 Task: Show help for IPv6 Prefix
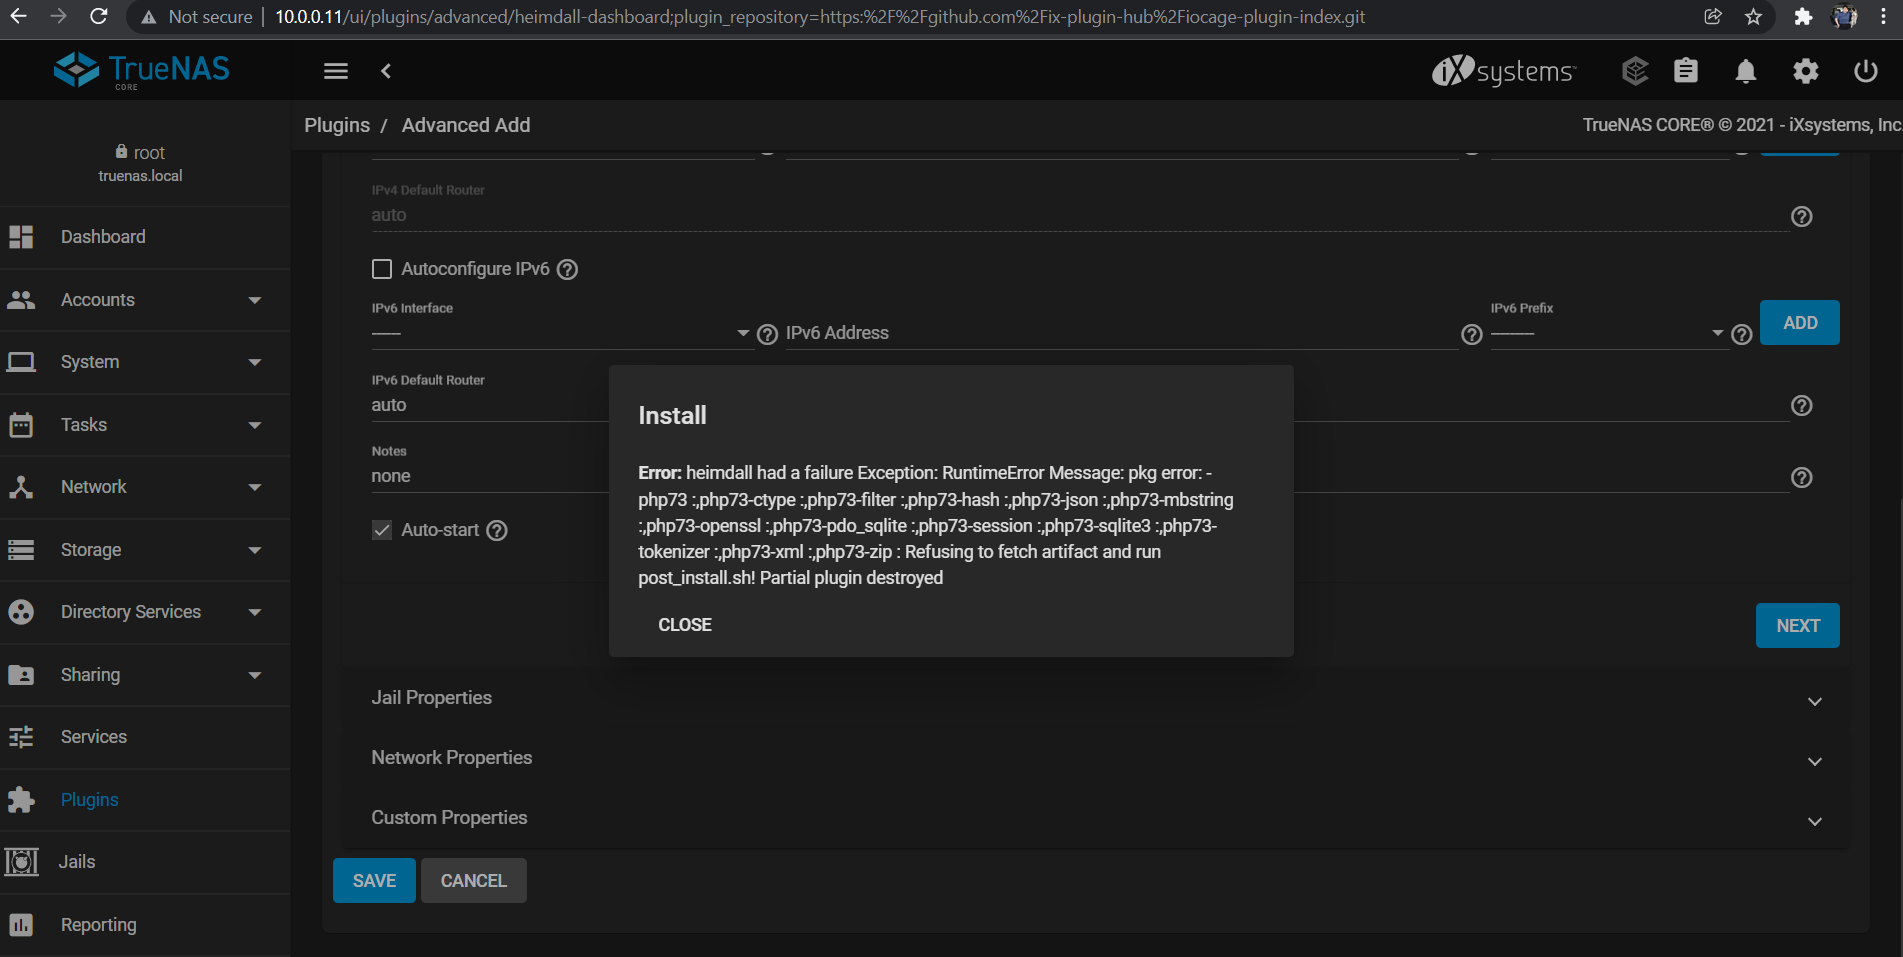pos(1742,334)
